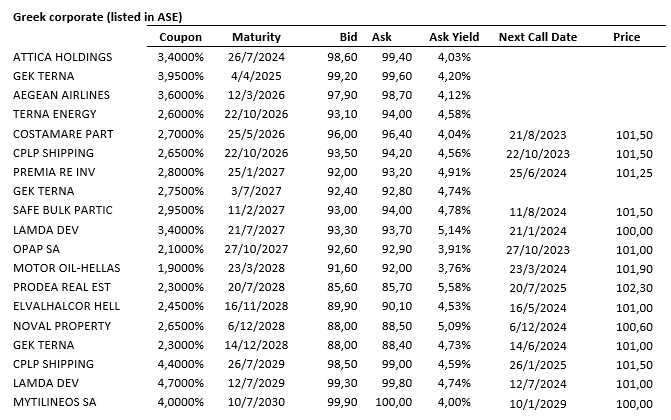
Task: Click the AEGEAN AIRLINES cell
Action: click(61, 95)
